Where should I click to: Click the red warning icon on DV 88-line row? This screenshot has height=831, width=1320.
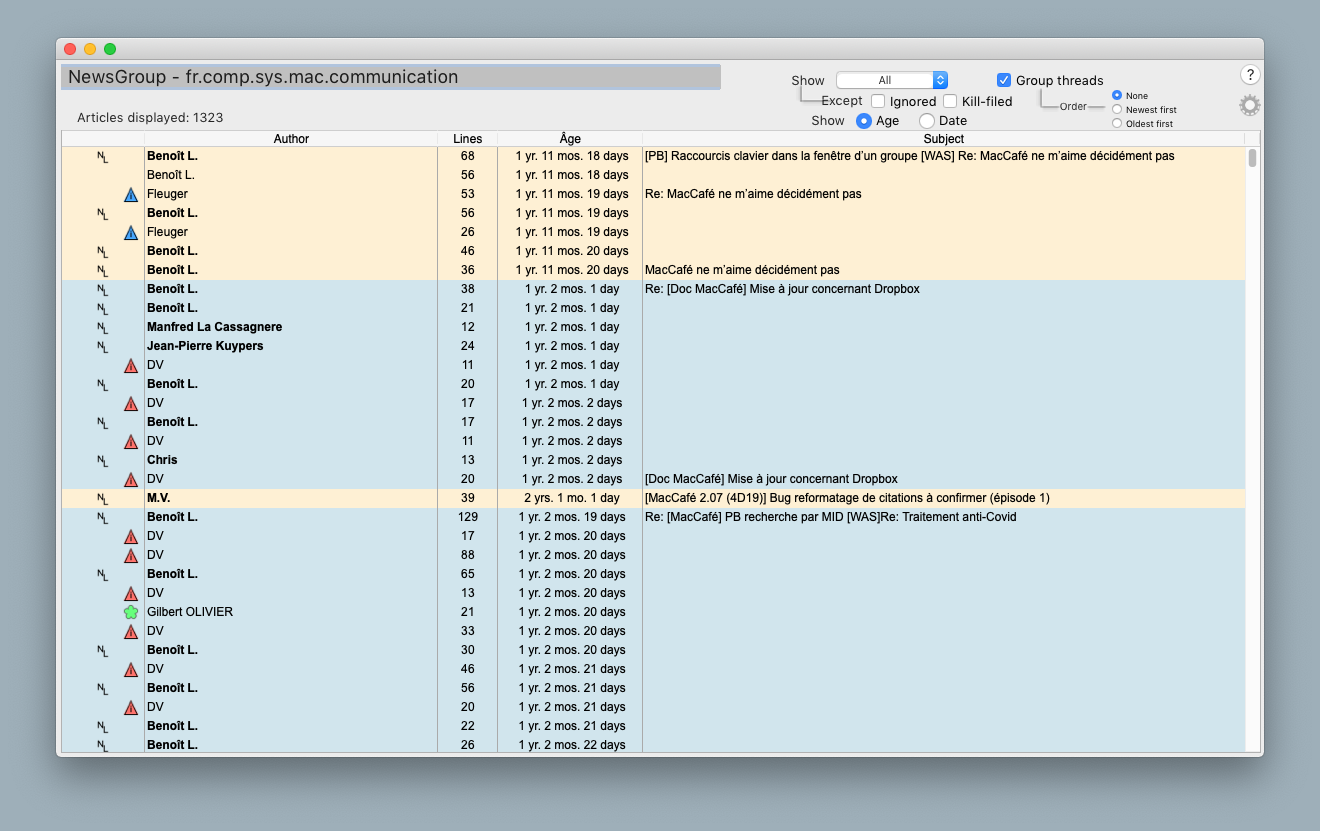130,555
